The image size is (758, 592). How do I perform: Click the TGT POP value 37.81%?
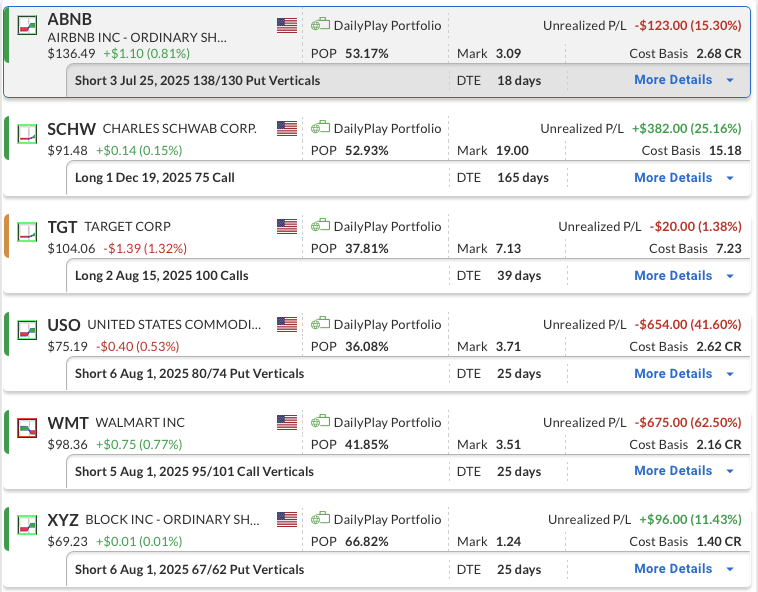coord(366,249)
